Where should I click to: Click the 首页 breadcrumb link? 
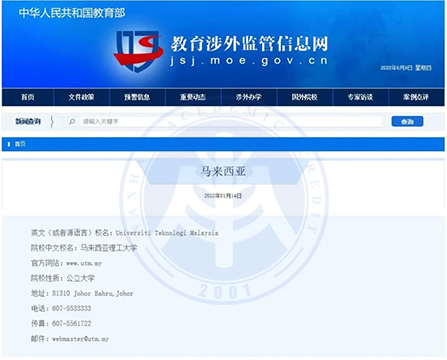20,144
